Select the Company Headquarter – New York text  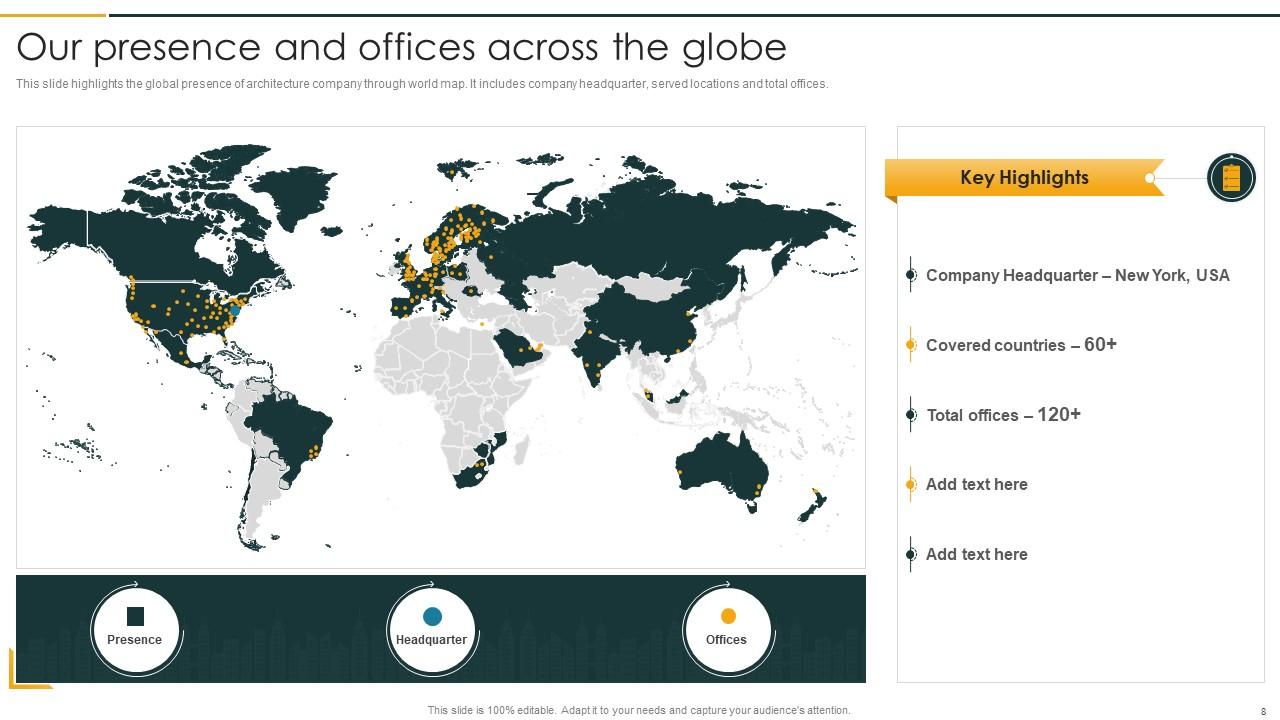[1077, 275]
